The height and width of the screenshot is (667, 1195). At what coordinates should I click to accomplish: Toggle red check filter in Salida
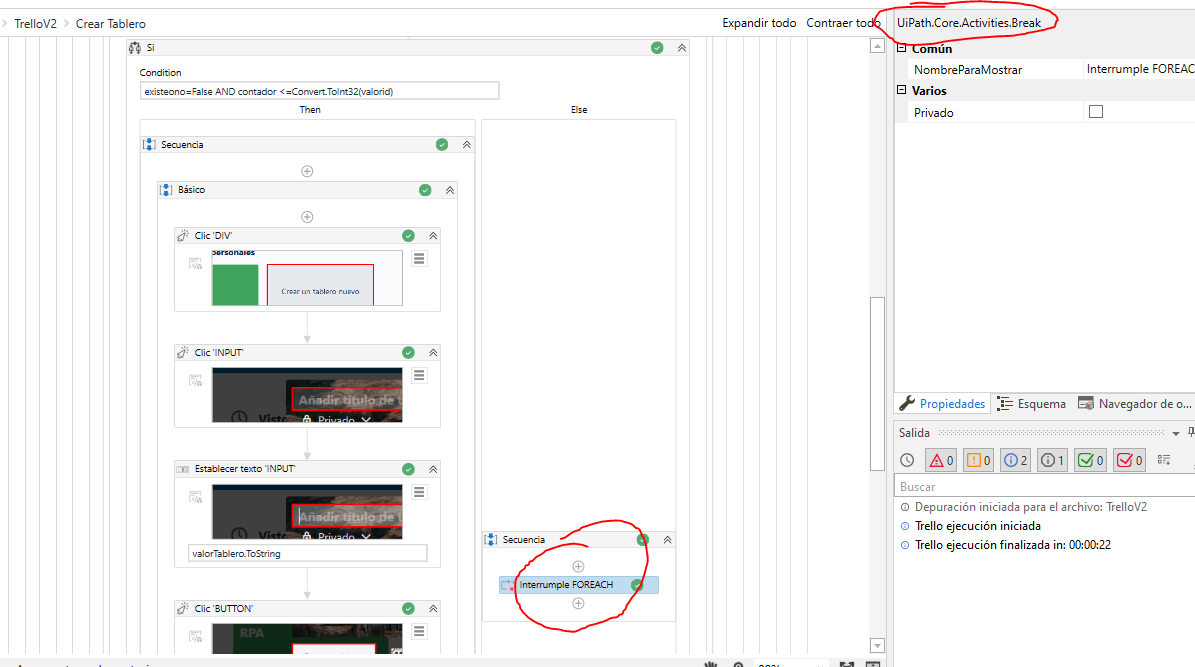tap(1129, 460)
